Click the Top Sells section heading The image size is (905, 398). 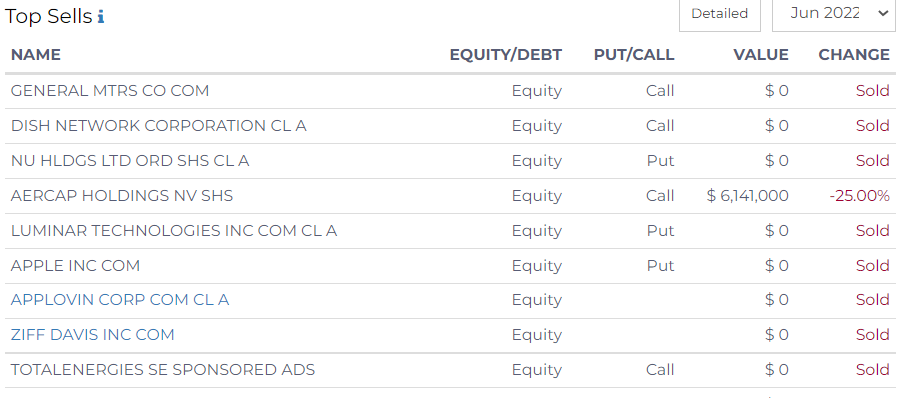click(x=48, y=17)
